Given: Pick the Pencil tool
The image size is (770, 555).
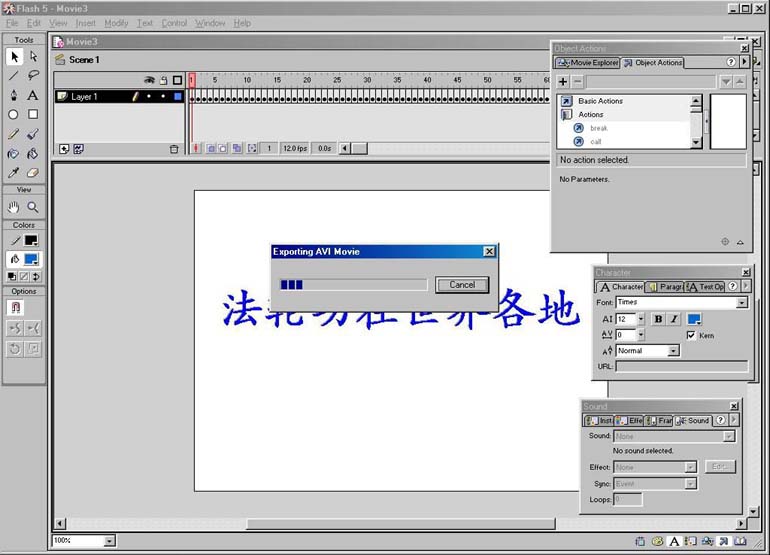Looking at the screenshot, I should (14, 134).
